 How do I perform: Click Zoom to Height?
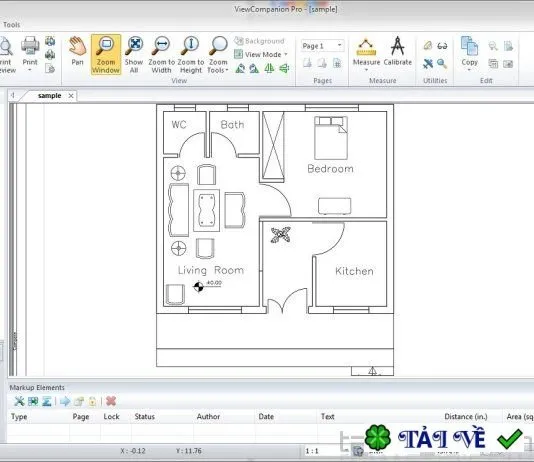[191, 54]
